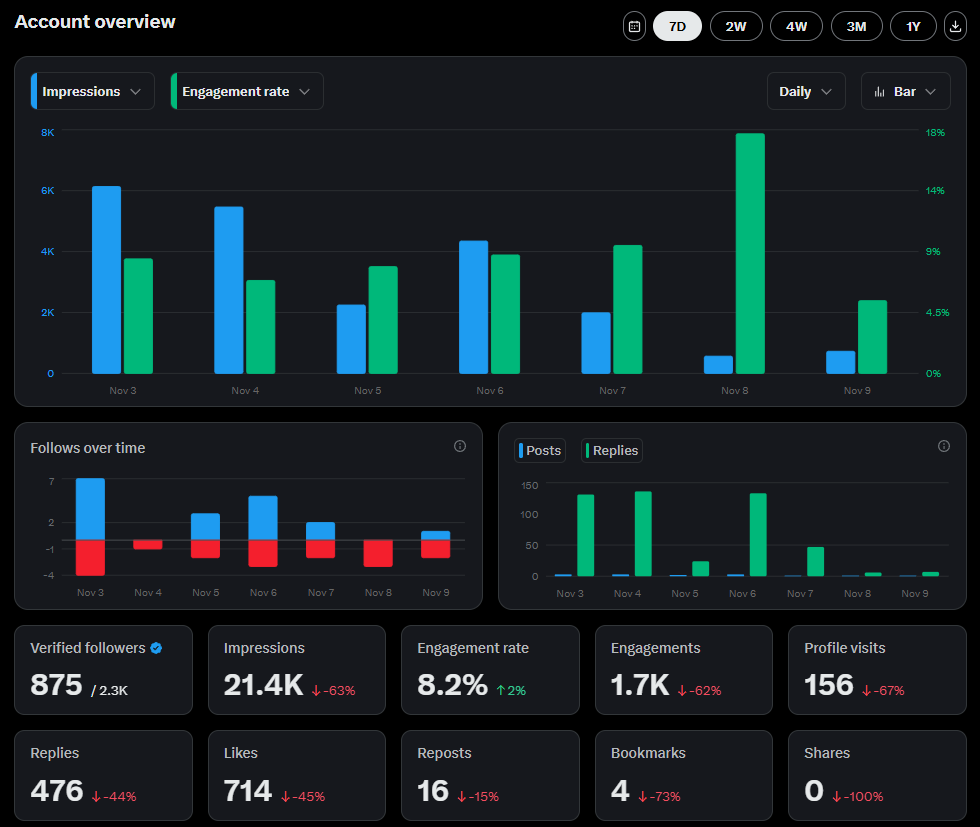This screenshot has width=980, height=827.
Task: Switch to the 1Y time range
Action: (913, 27)
